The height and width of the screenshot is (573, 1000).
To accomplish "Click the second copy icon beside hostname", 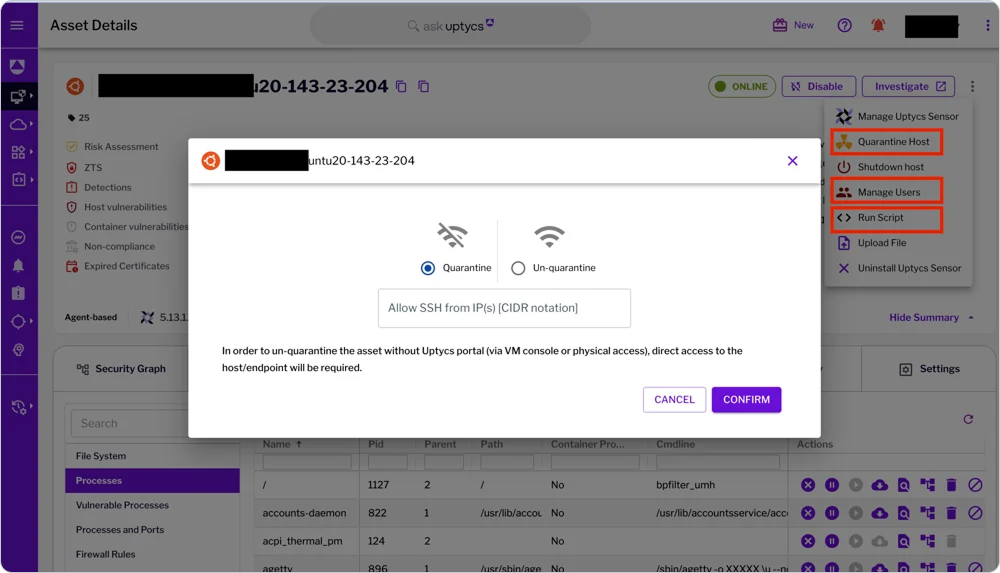I will (x=423, y=86).
